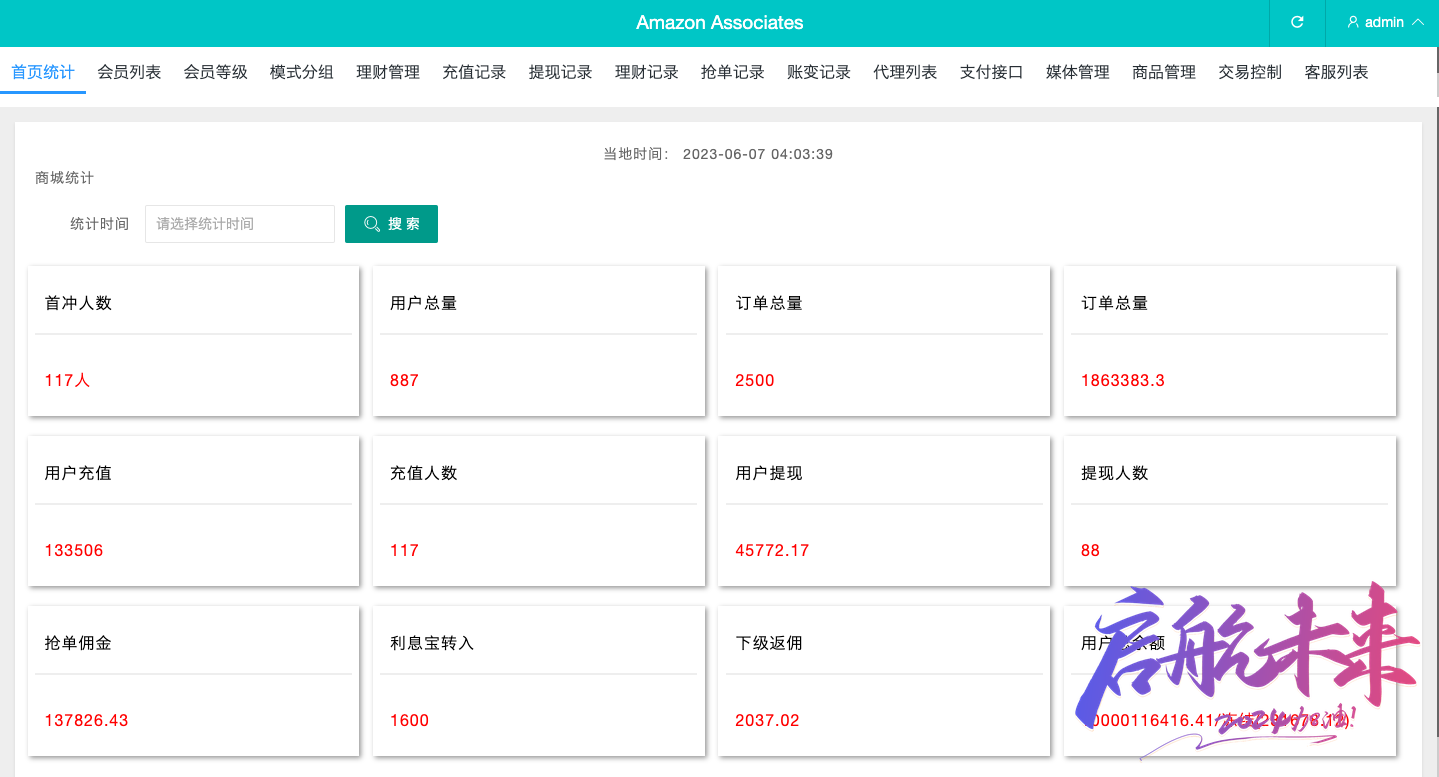The width and height of the screenshot is (1439, 777).
Task: Click the local time 2023-06-07 04:03:39
Action: [x=757, y=154]
